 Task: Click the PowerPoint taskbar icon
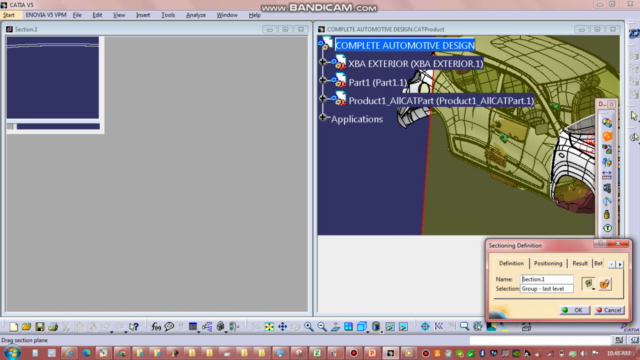coord(372,353)
